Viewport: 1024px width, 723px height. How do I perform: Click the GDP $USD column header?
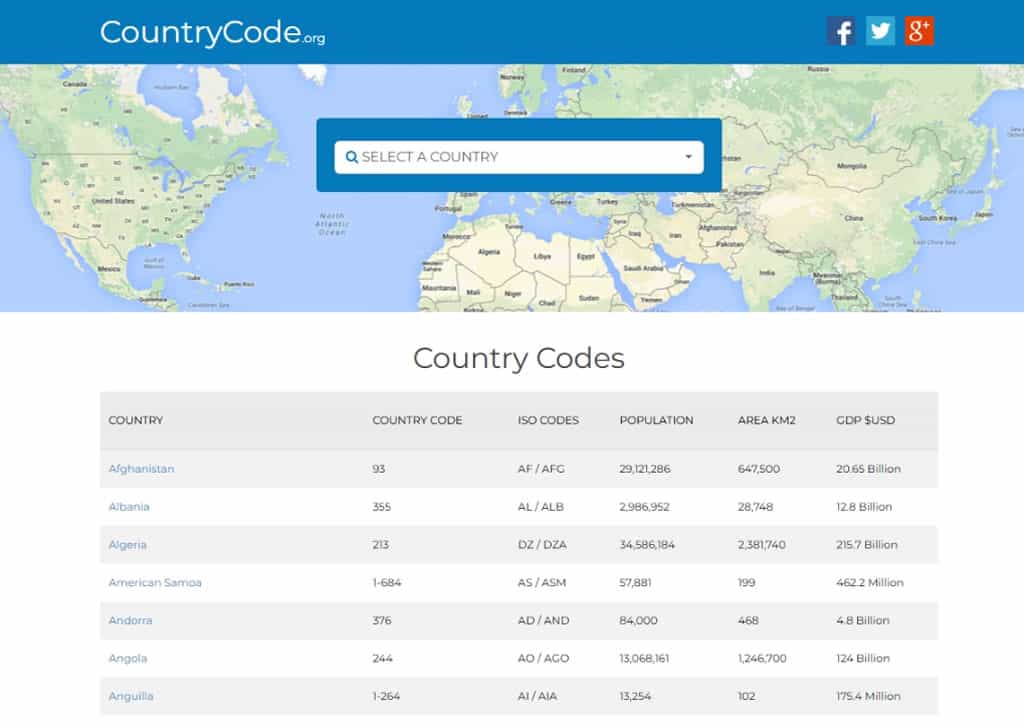click(865, 421)
